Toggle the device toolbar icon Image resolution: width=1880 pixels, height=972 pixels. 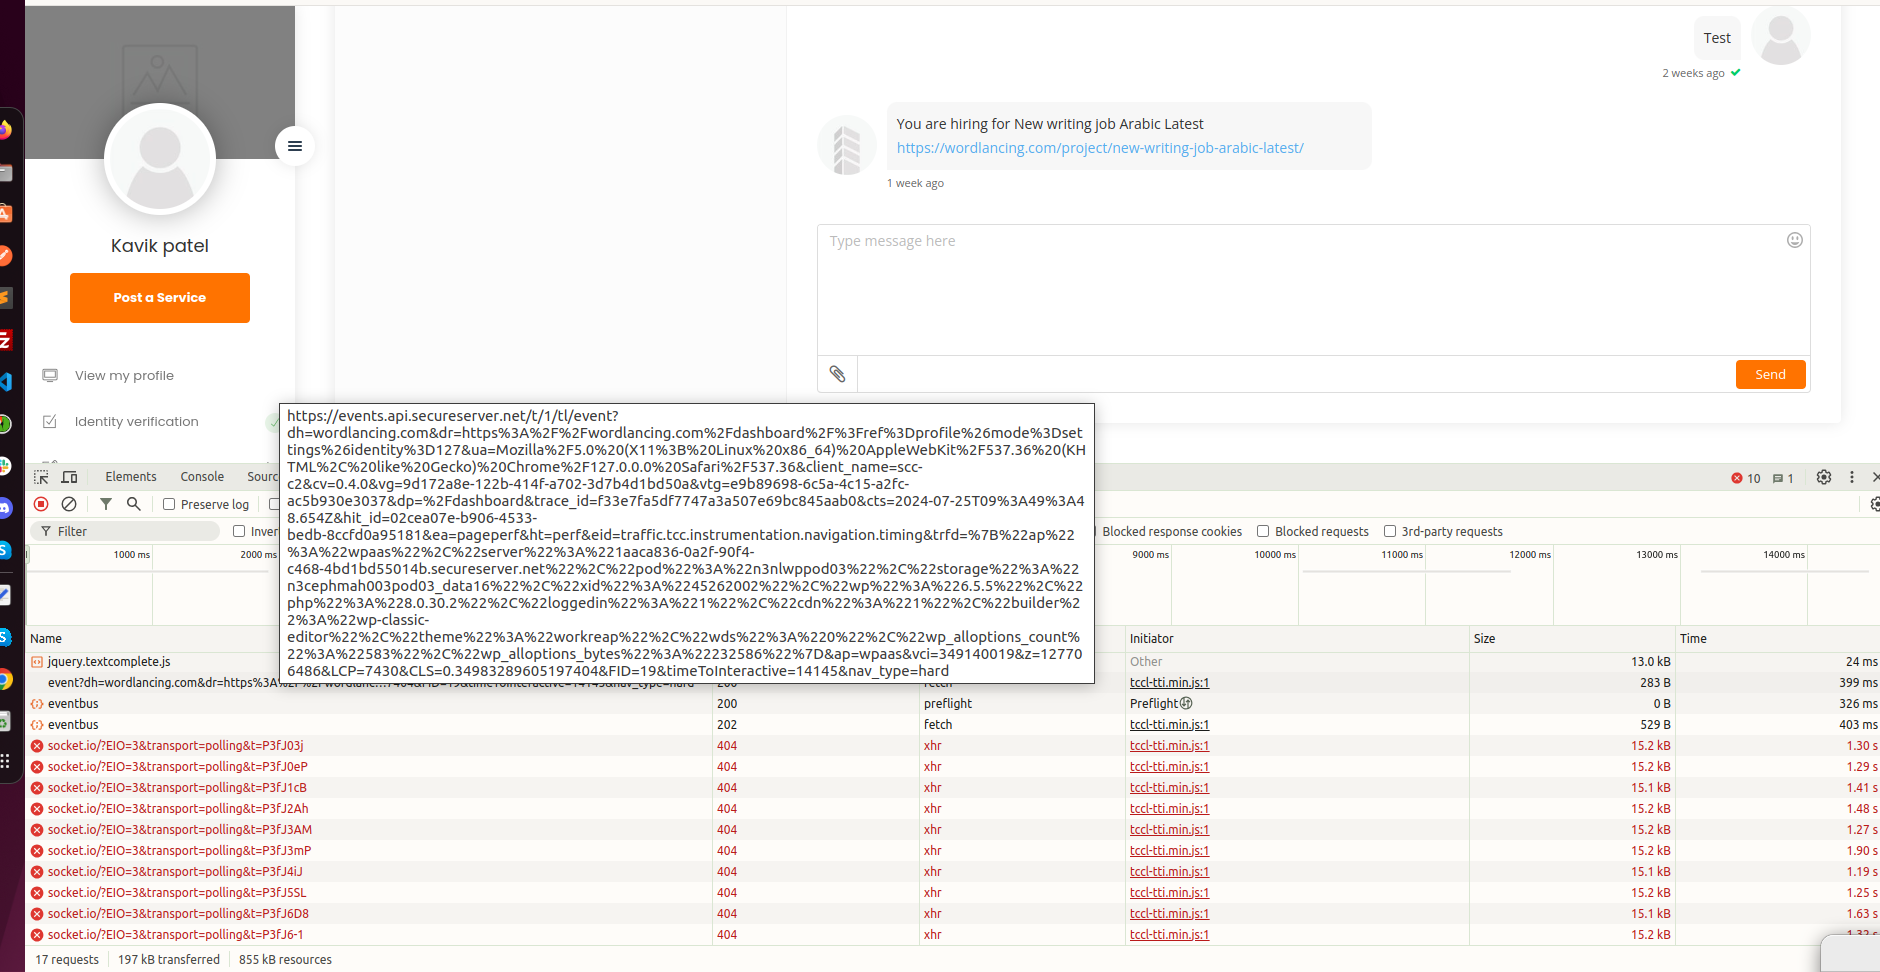[x=69, y=477]
